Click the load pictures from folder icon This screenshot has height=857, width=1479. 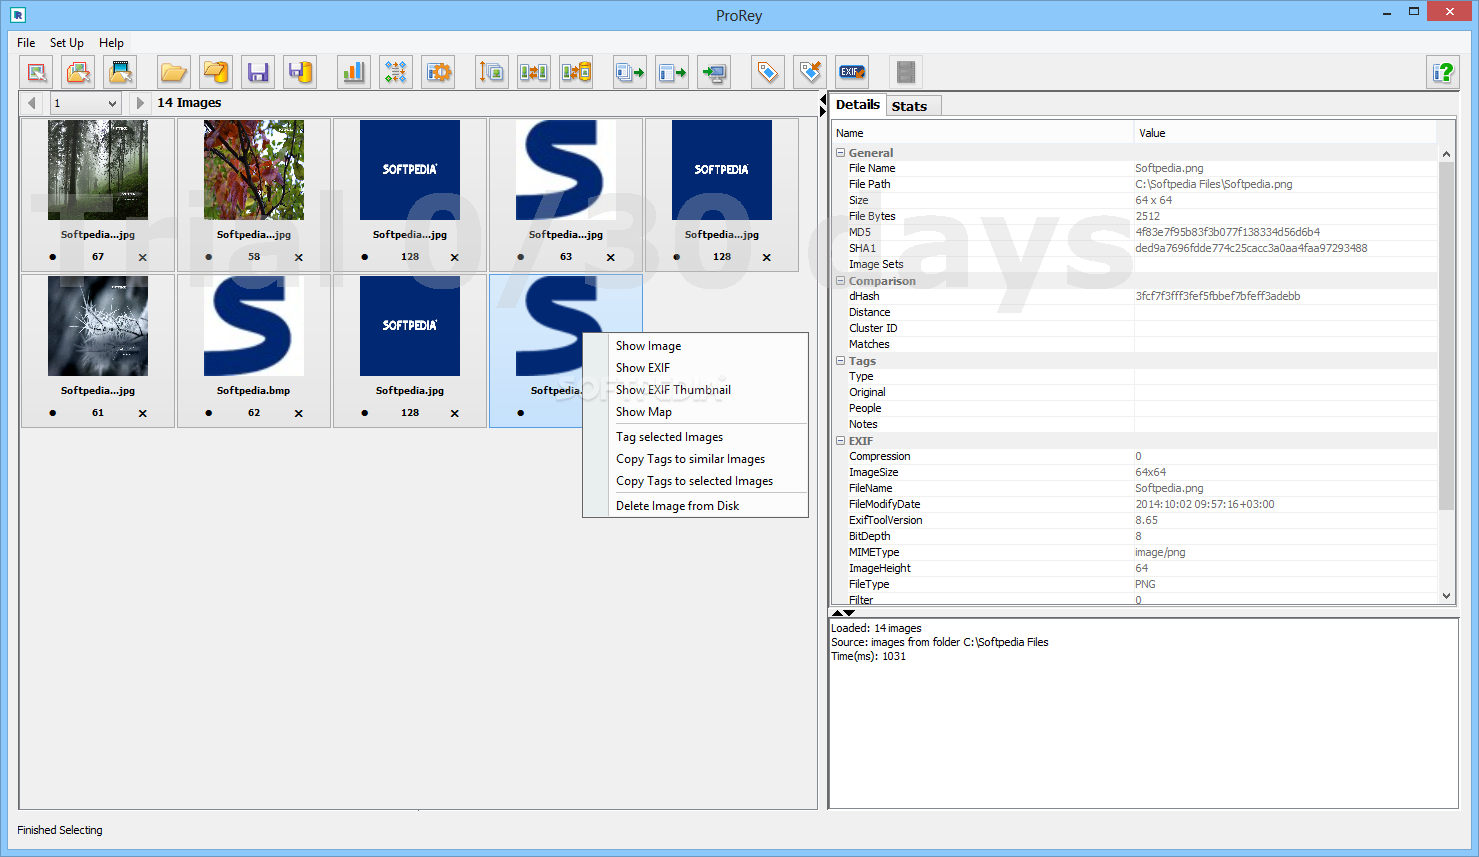point(79,72)
